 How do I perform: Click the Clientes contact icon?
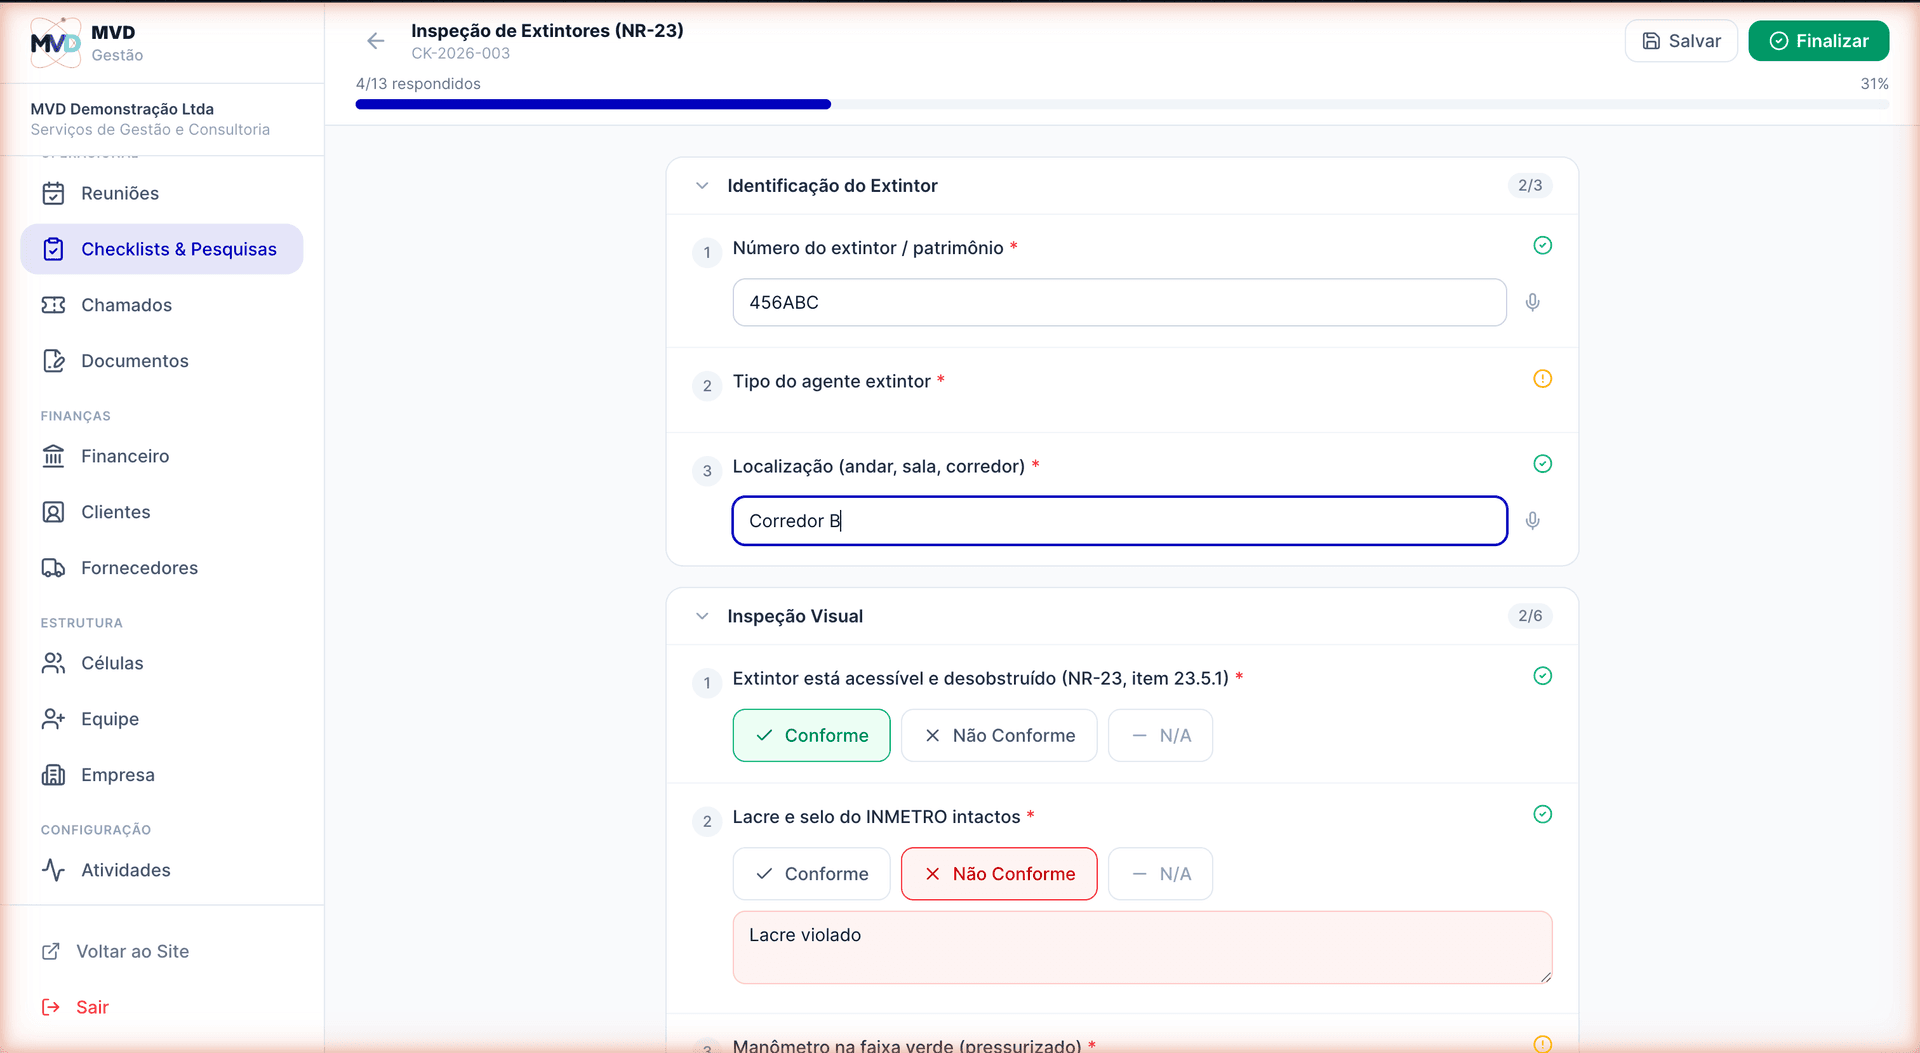tap(54, 512)
